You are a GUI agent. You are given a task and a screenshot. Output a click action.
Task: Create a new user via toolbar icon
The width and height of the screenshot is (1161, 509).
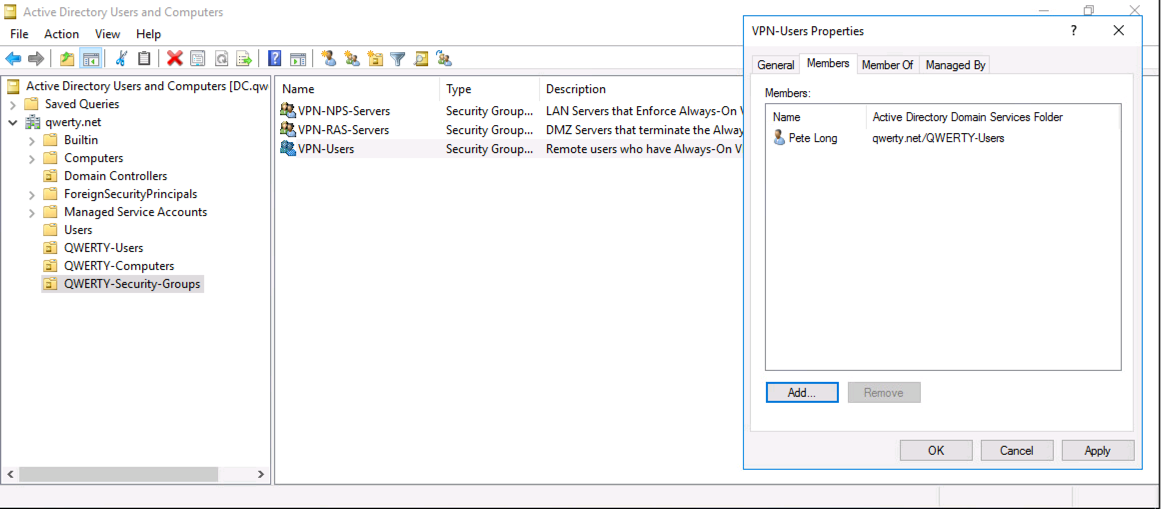329,59
